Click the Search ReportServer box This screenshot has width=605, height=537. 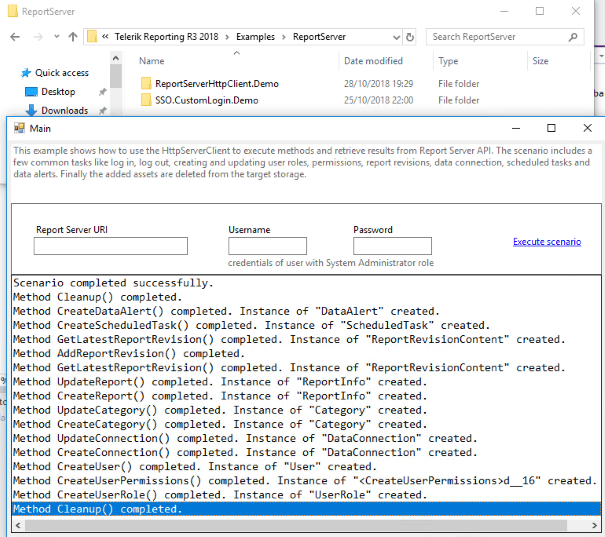click(x=505, y=37)
